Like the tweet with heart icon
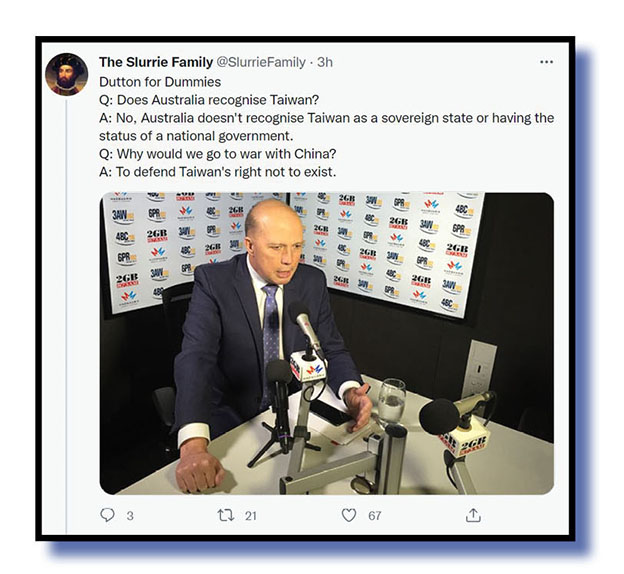Viewport: 624px width, 574px height. [x=349, y=515]
